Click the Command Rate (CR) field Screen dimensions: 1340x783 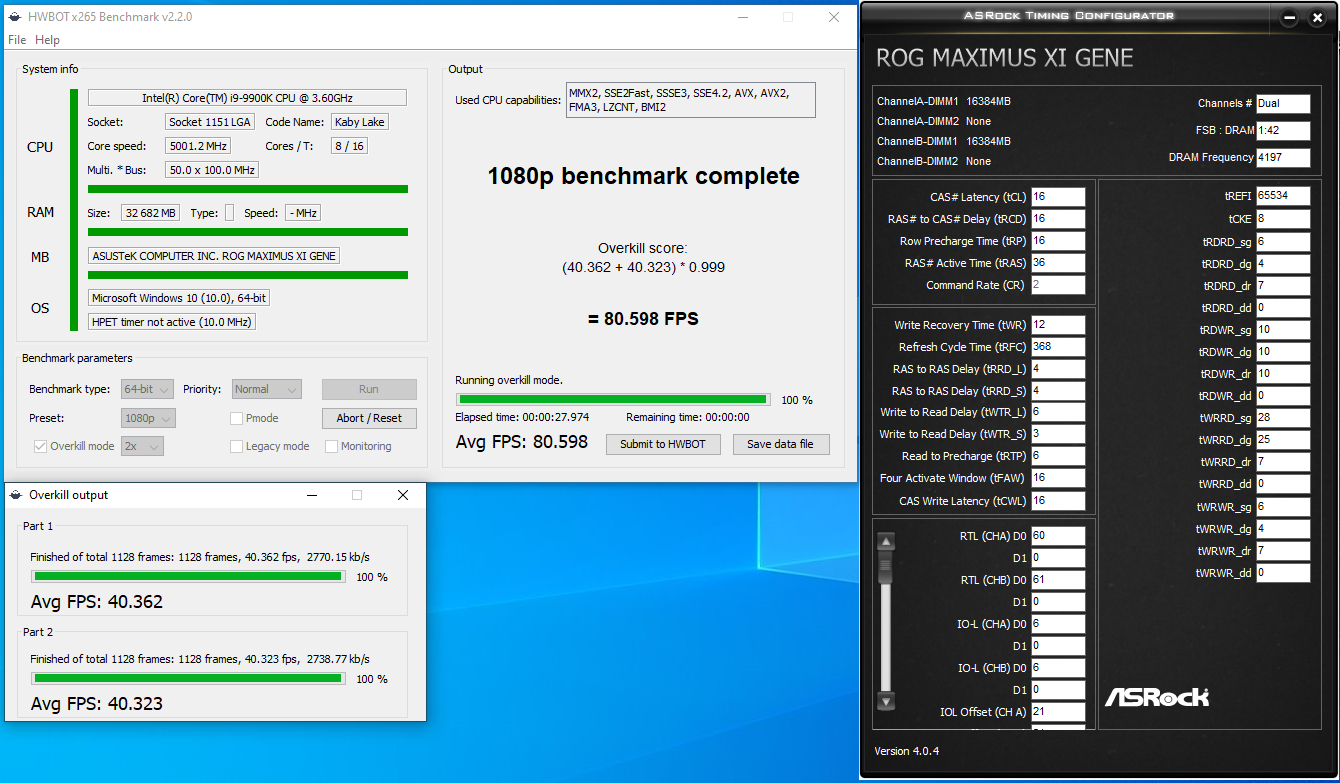tap(1058, 285)
